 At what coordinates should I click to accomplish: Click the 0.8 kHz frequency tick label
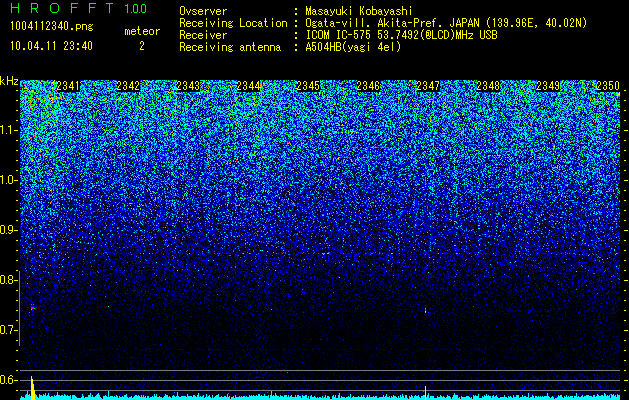tap(8, 280)
